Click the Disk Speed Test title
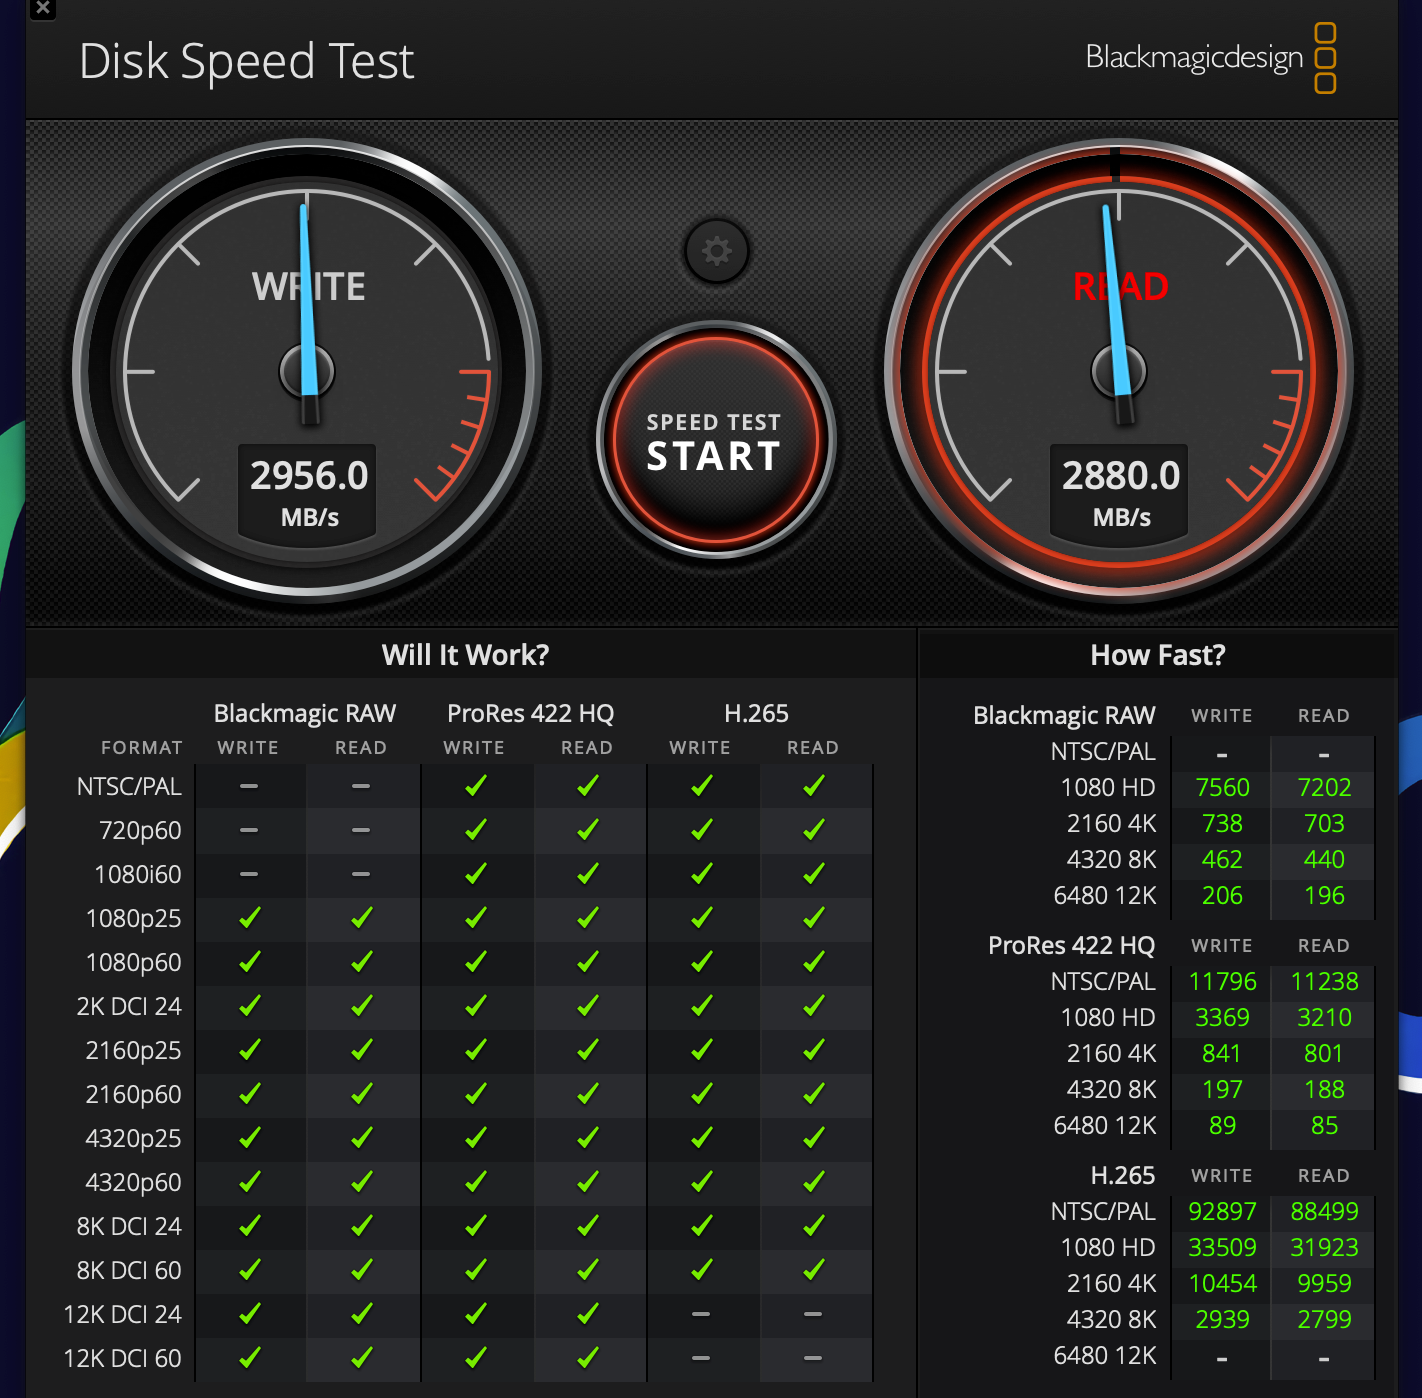The image size is (1422, 1398). [246, 62]
